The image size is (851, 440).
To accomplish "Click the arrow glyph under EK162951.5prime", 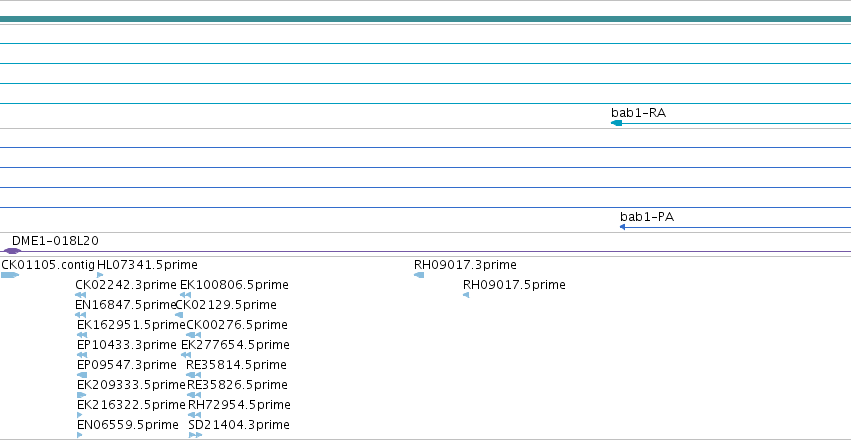I will click(82, 335).
